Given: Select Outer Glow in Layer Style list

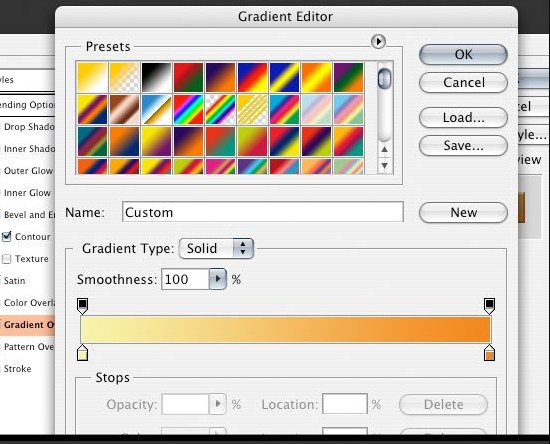Looking at the screenshot, I should (x=28, y=171).
